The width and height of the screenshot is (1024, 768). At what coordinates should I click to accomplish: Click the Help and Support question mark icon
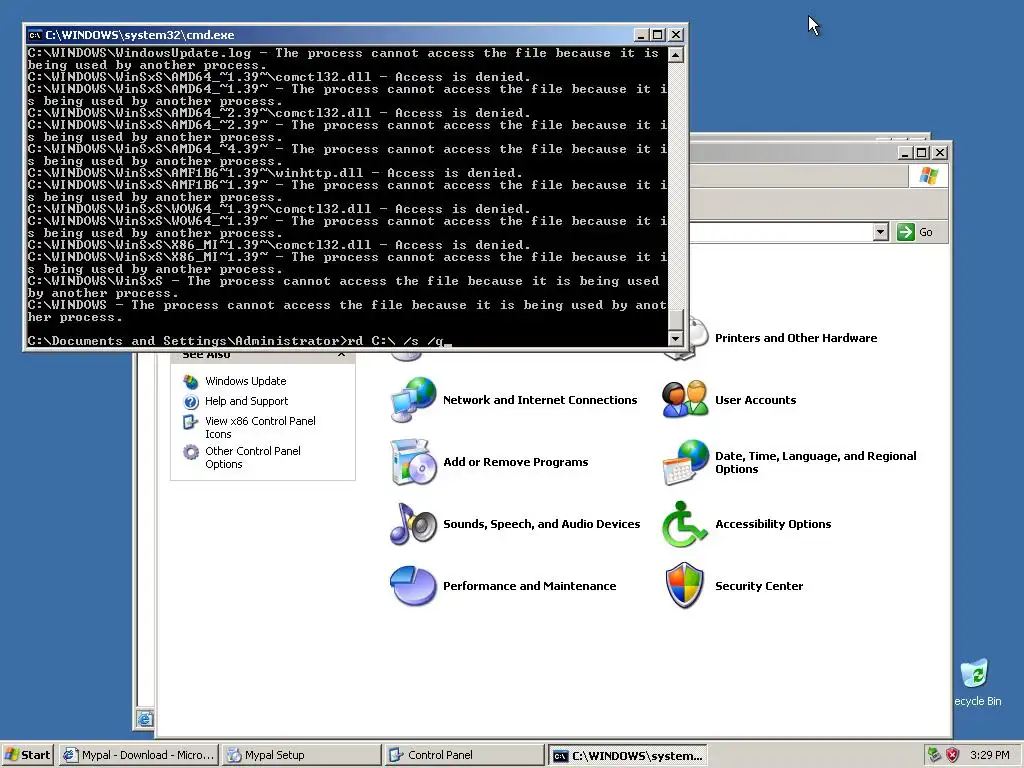(x=191, y=401)
